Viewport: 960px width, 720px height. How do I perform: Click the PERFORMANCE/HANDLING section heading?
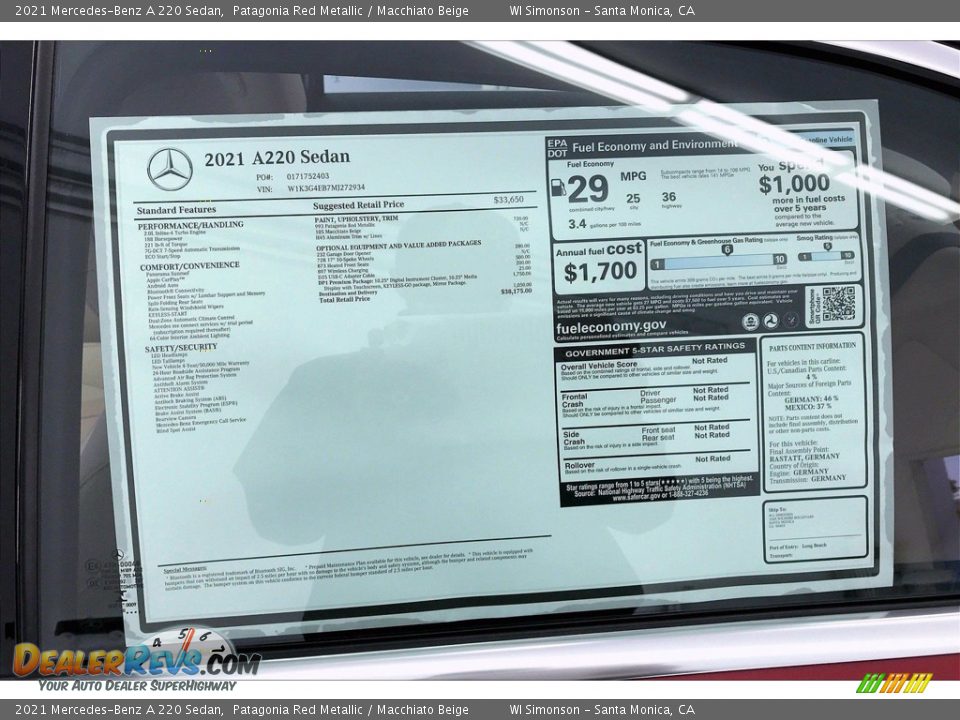tap(190, 225)
